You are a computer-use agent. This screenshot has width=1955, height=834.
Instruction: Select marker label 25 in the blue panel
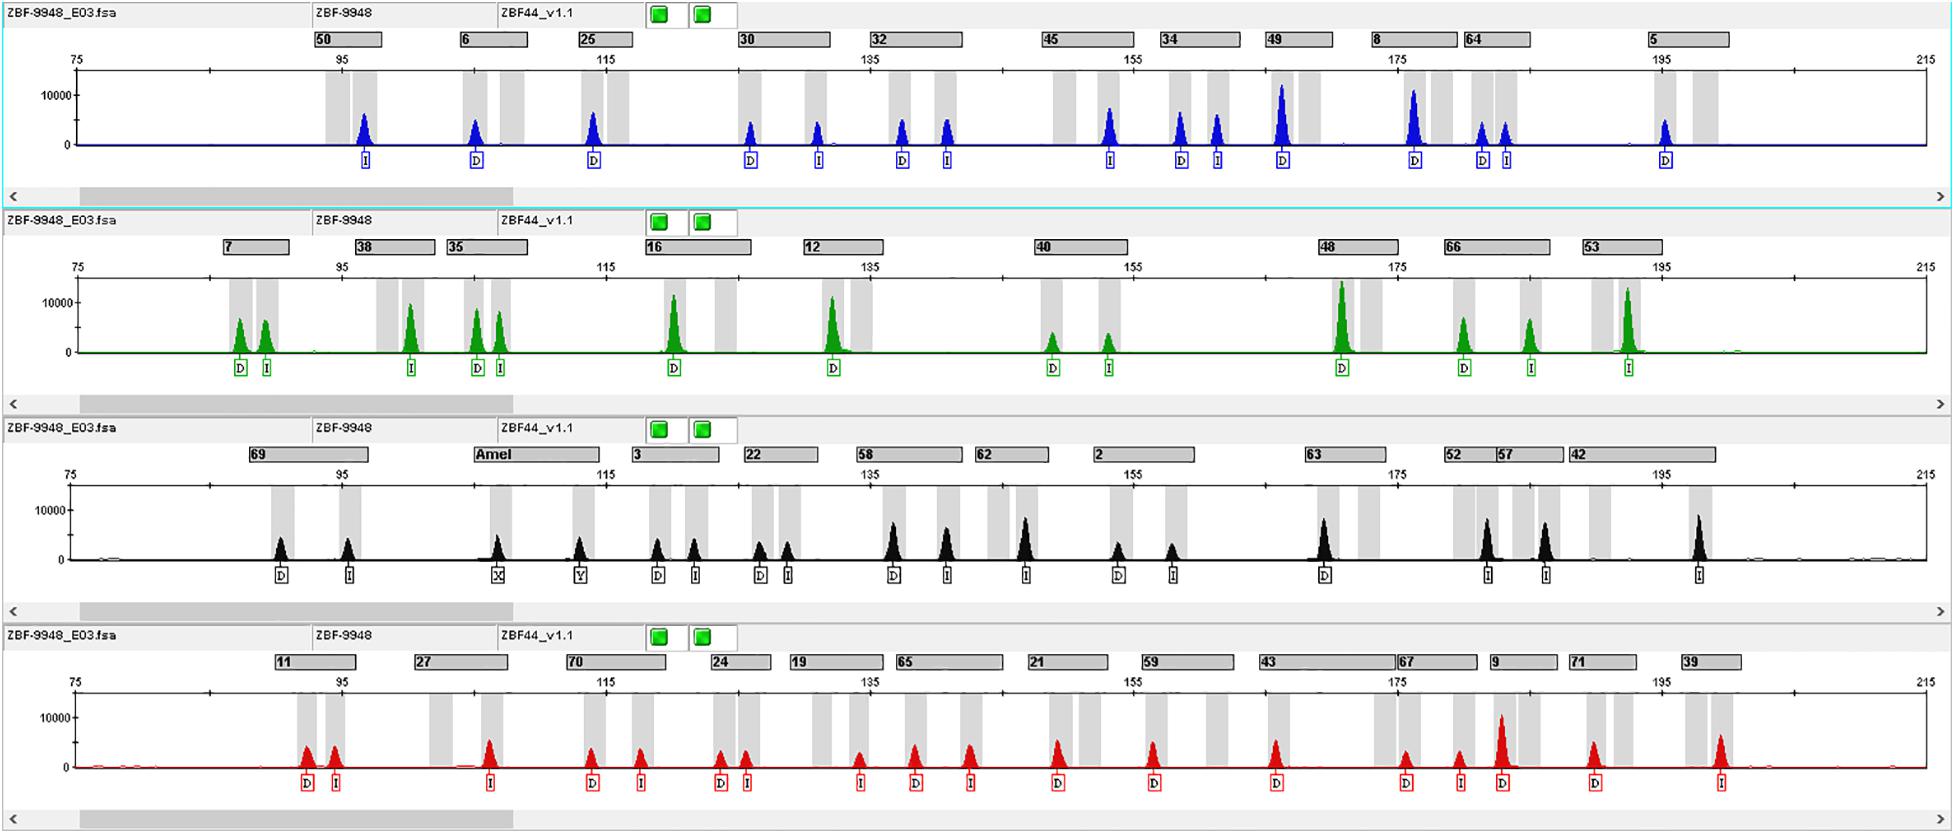(x=605, y=40)
